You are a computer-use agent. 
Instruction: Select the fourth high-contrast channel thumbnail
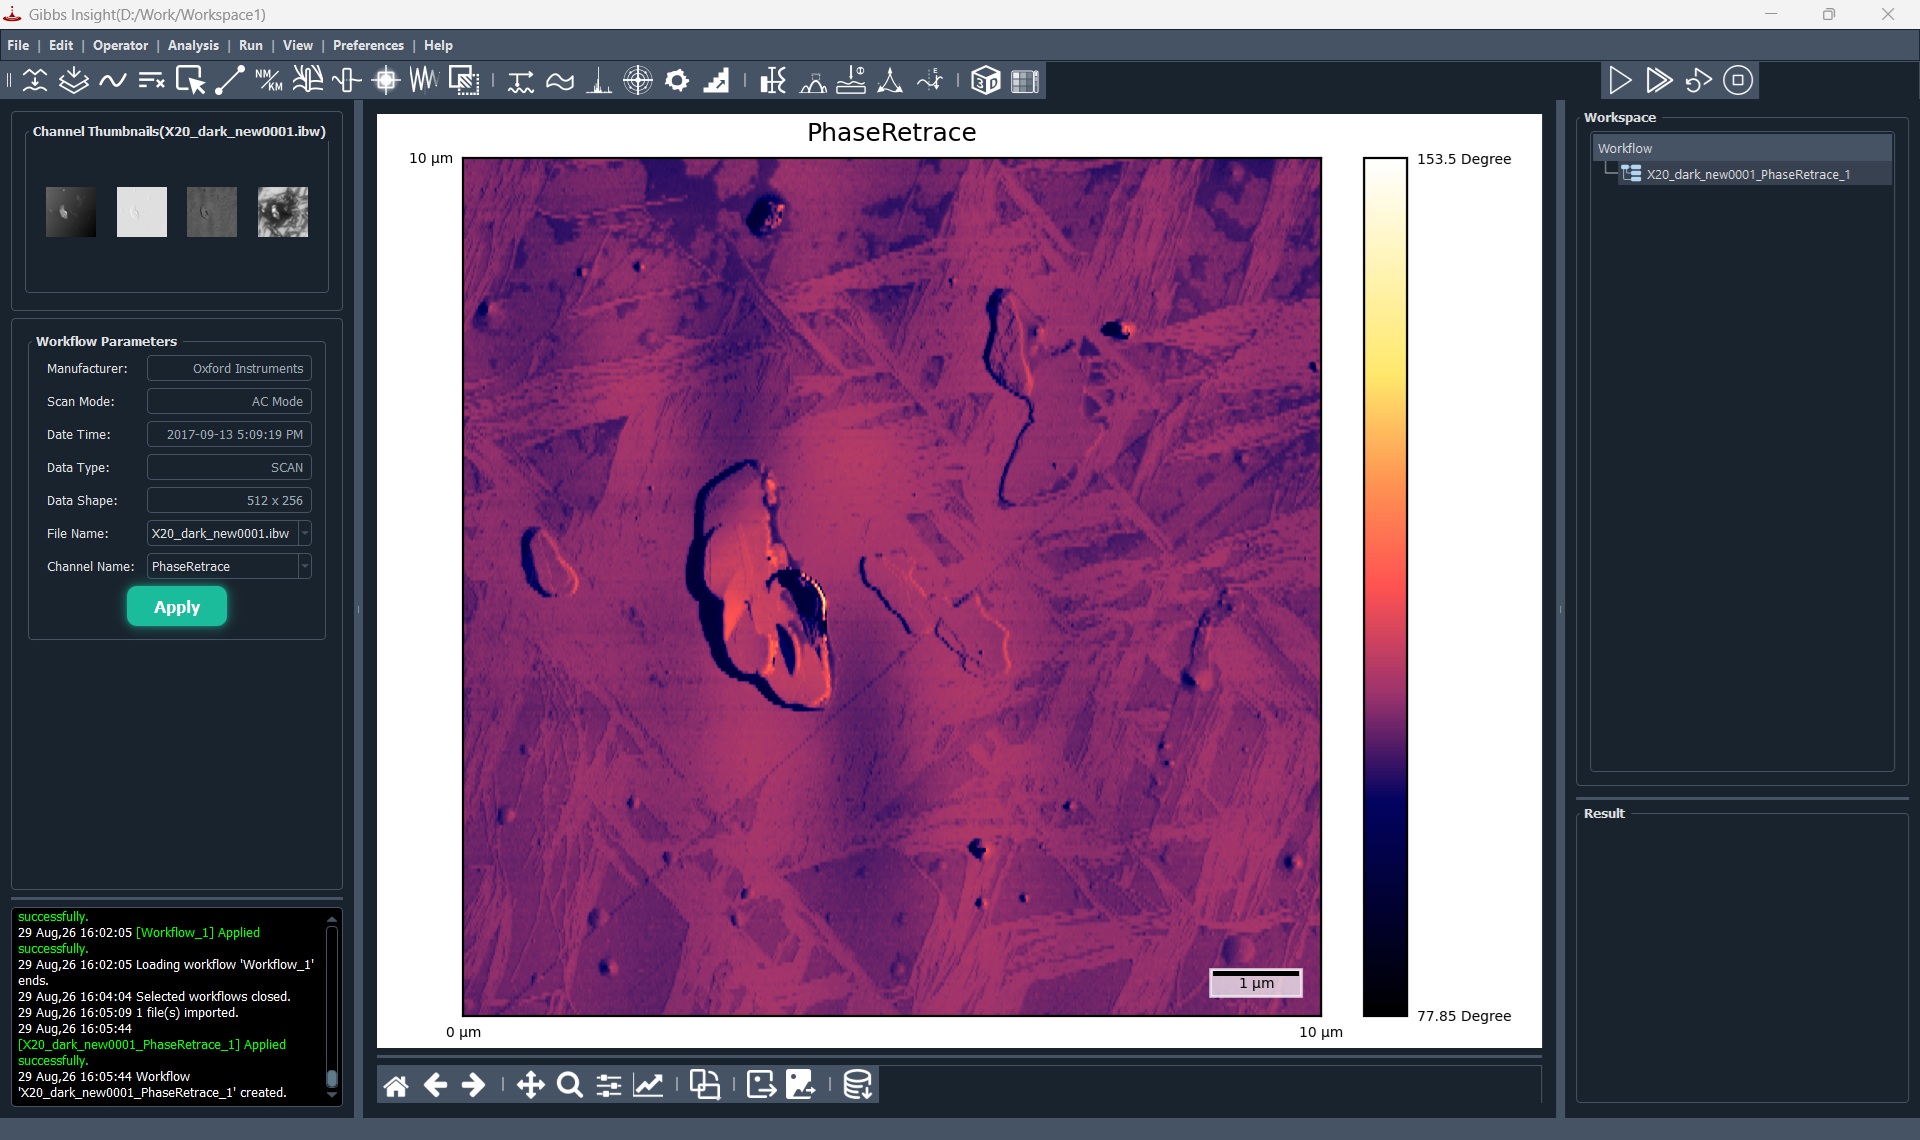coord(283,212)
